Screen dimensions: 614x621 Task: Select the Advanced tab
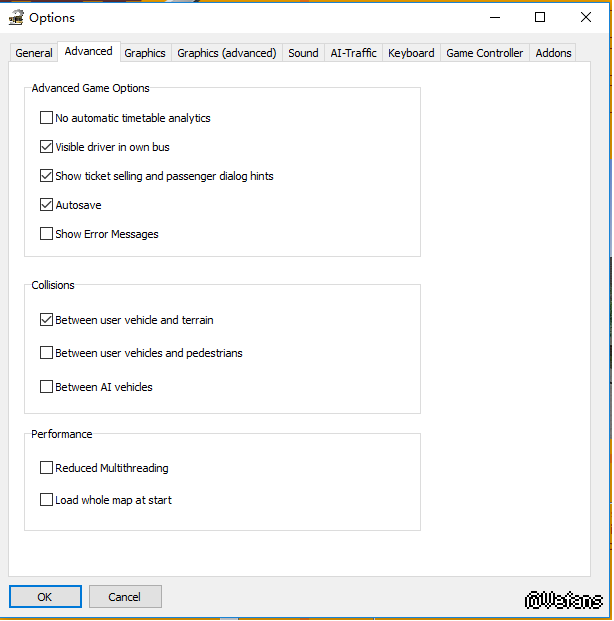89,51
